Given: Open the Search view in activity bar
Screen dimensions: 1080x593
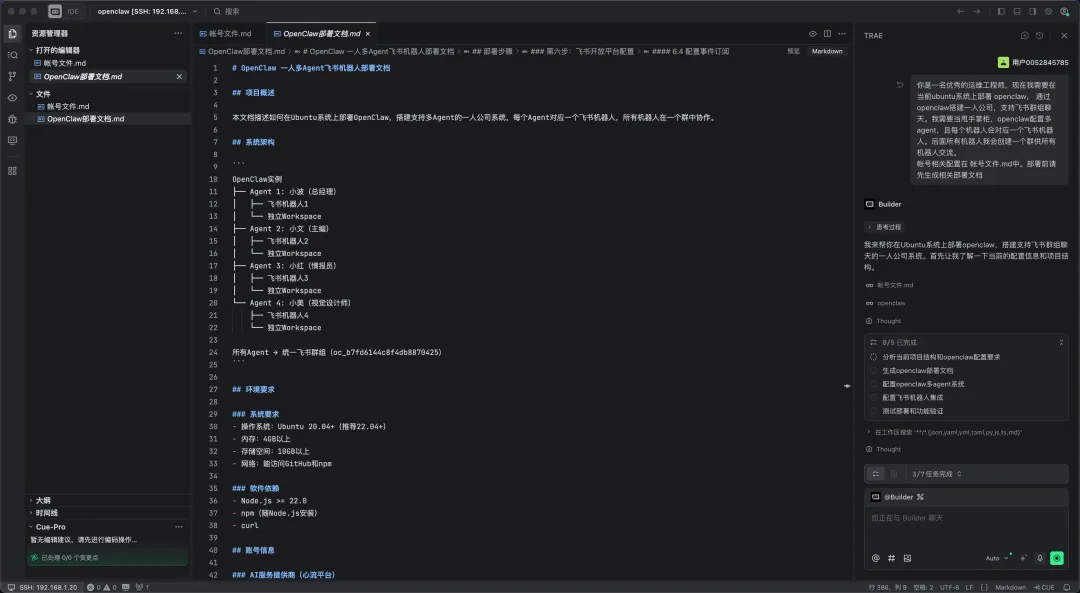Looking at the screenshot, I should click(12, 55).
